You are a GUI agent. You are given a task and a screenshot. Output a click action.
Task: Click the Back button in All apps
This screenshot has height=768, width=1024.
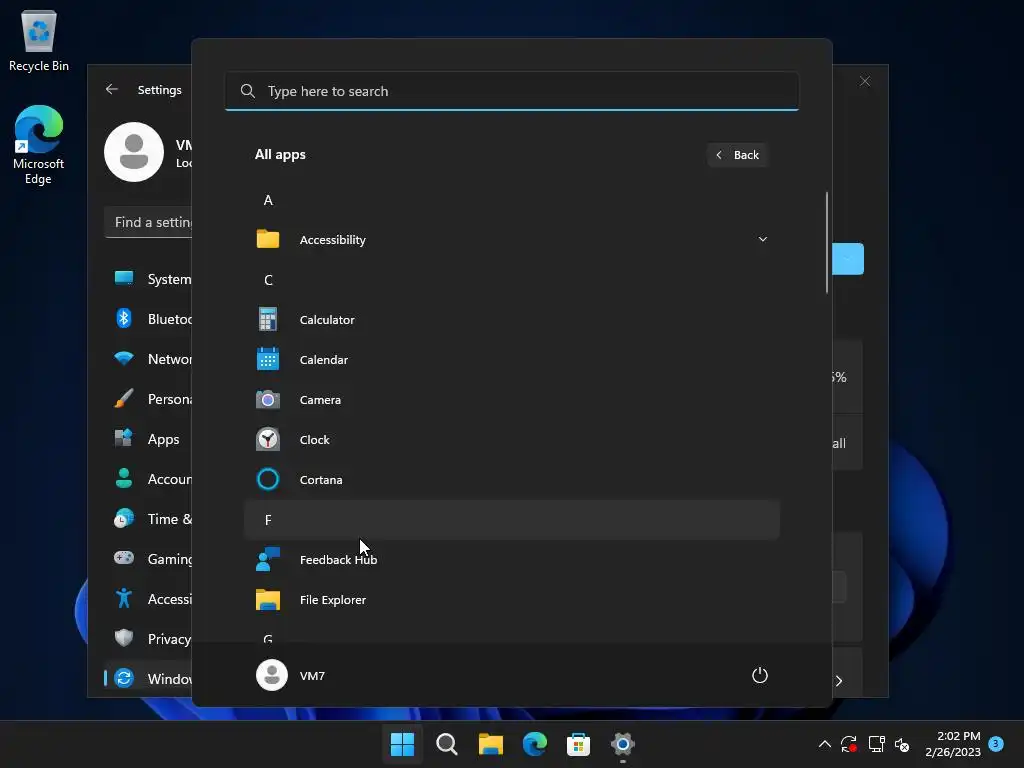pyautogui.click(x=737, y=155)
